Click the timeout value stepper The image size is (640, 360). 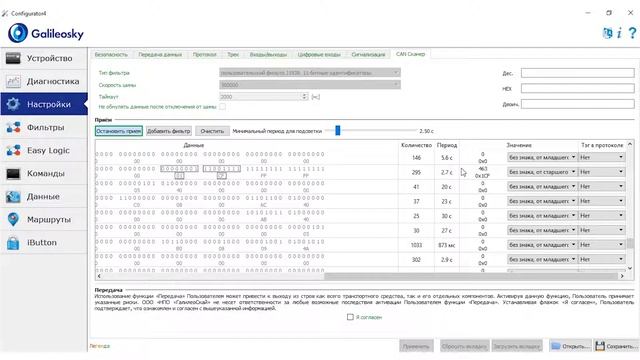[x=304, y=97]
